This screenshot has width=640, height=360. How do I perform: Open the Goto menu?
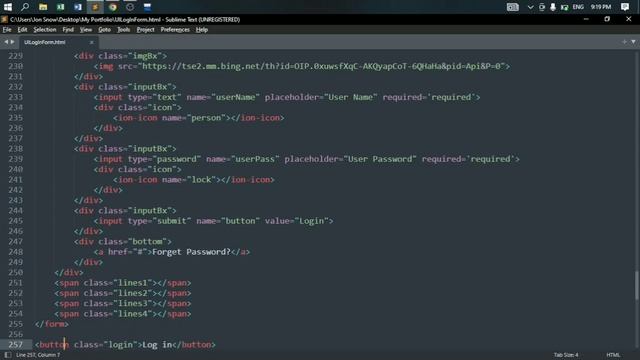tap(104, 29)
